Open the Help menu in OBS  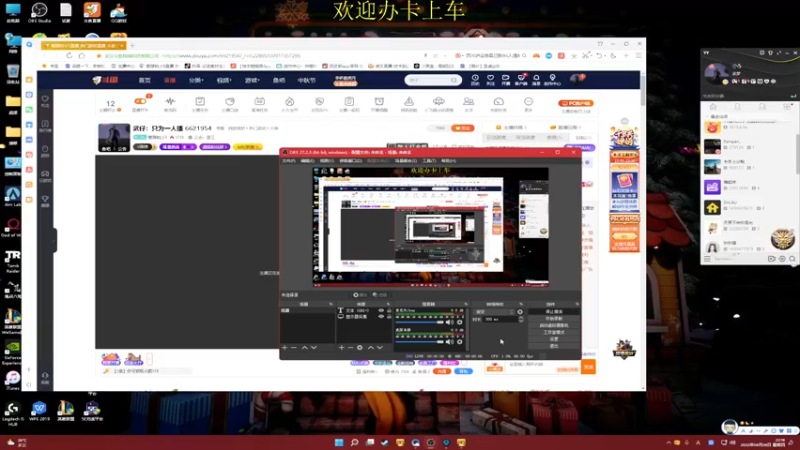pos(448,161)
